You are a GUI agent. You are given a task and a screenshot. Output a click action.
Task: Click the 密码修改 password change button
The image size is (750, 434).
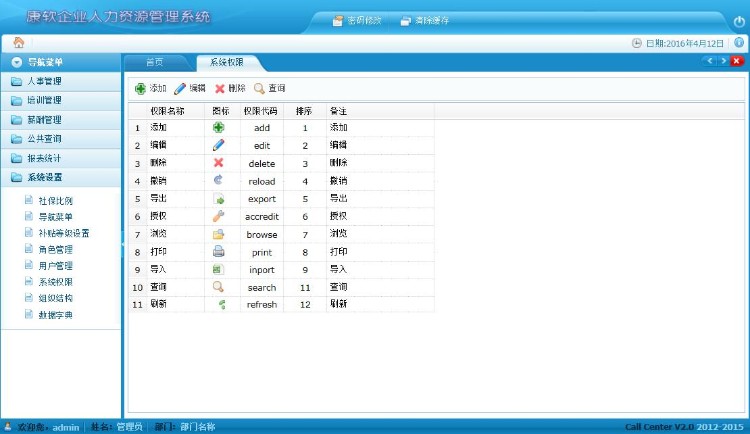[x=357, y=21]
